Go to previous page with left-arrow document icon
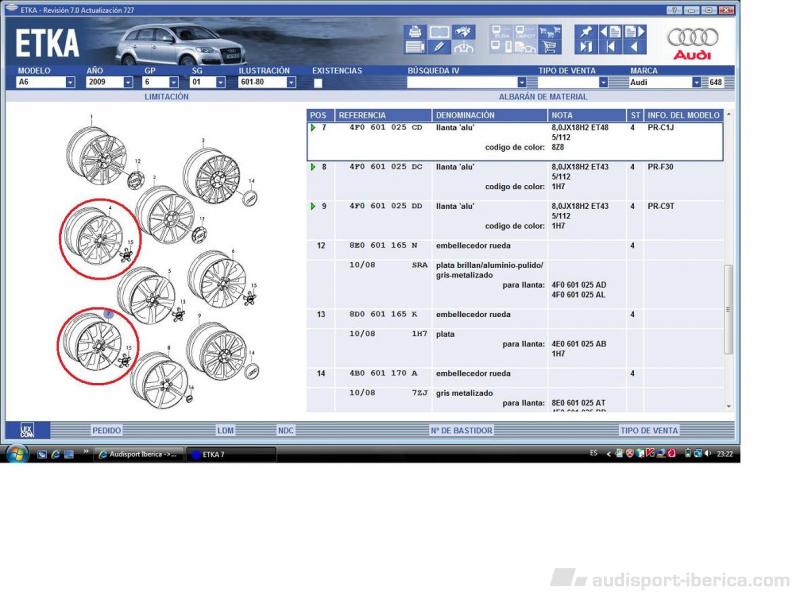Viewport: 800px width, 600px height. [611, 32]
